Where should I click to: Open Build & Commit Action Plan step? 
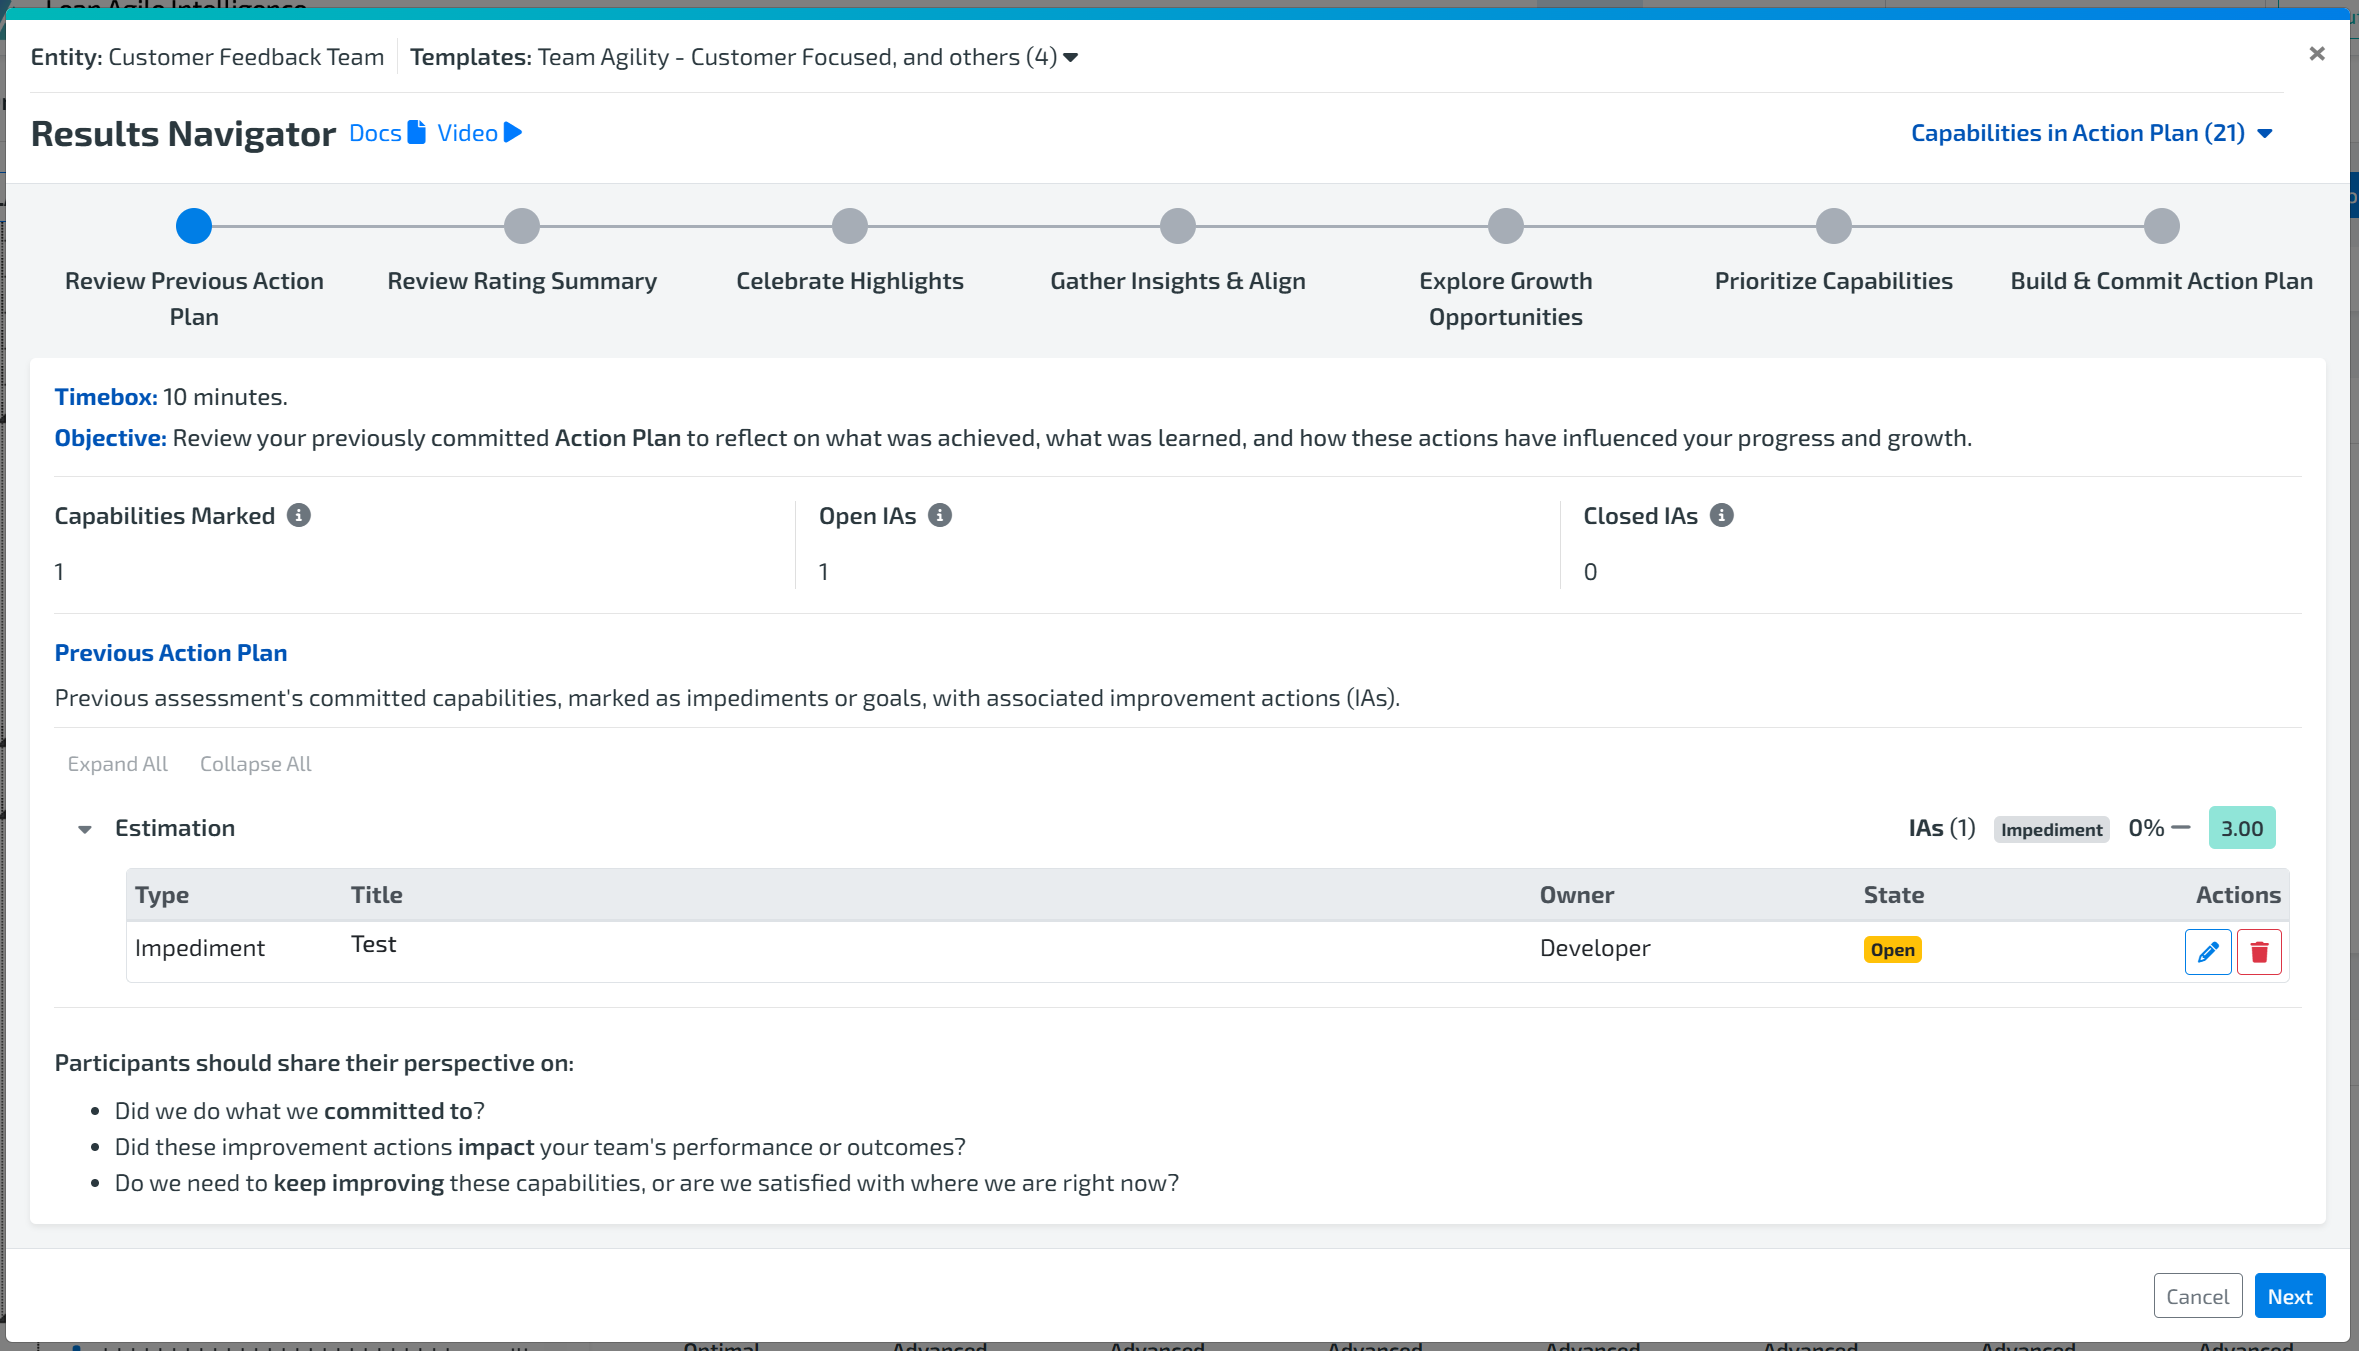click(x=2161, y=227)
